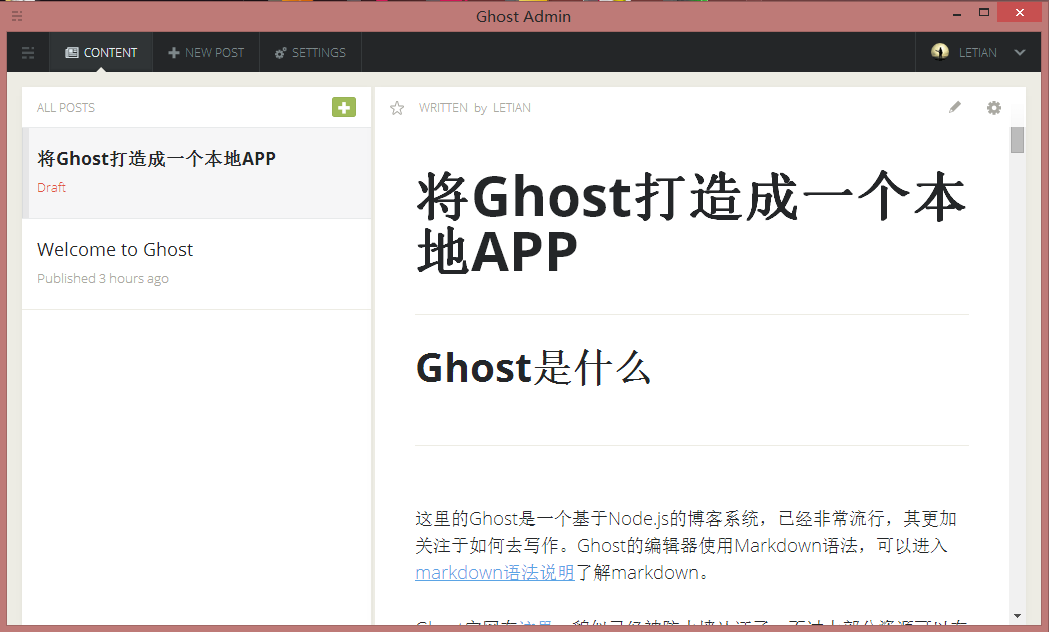The height and width of the screenshot is (632, 1049).
Task: Follow the markdown语法说明 link
Action: point(495,572)
